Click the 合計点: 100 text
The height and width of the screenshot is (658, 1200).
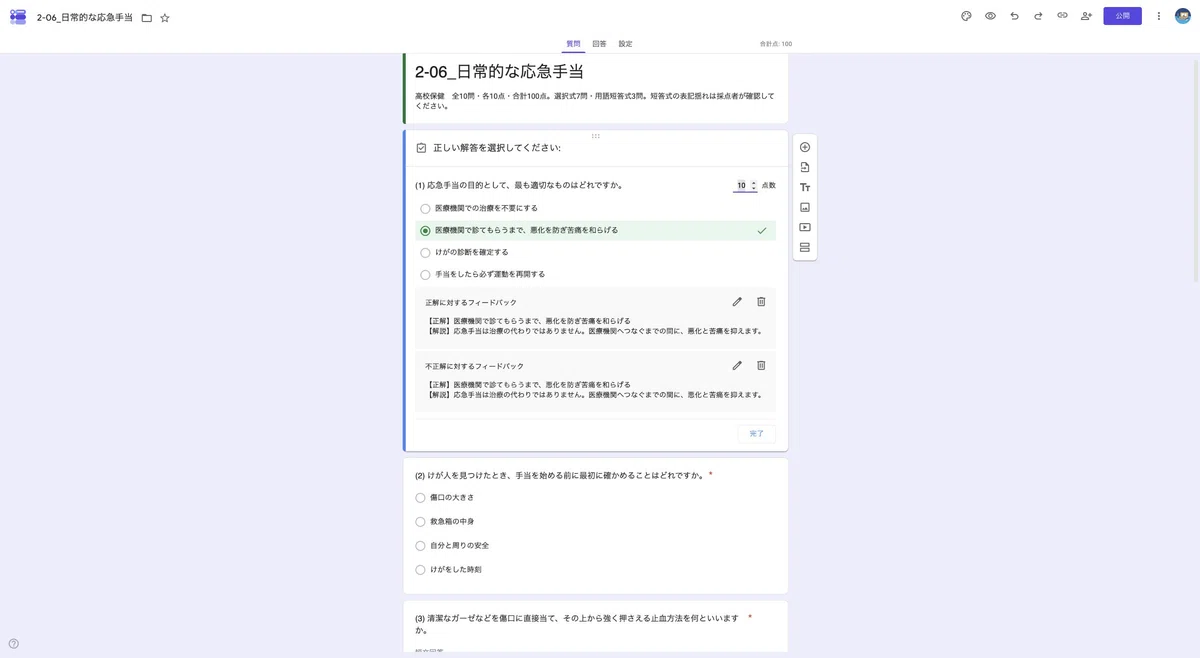[x=776, y=44]
